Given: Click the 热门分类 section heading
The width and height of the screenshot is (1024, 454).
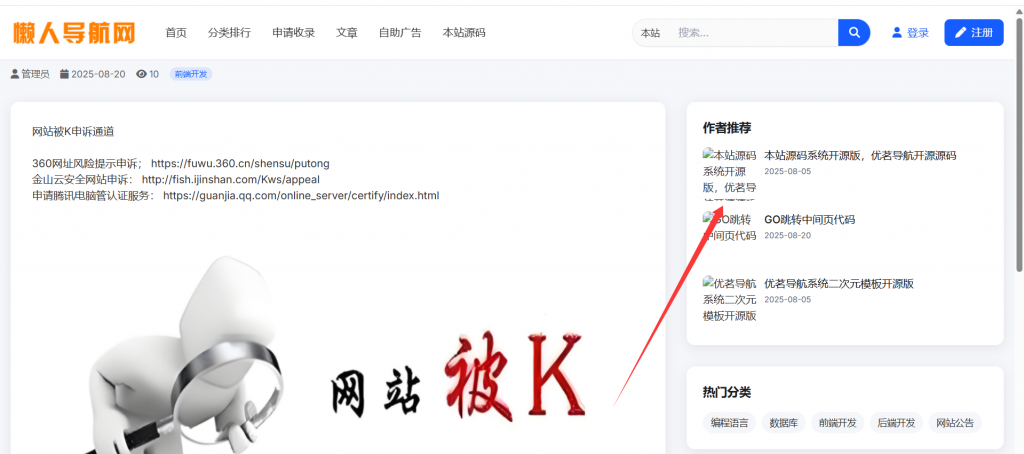Looking at the screenshot, I should pyautogui.click(x=727, y=392).
